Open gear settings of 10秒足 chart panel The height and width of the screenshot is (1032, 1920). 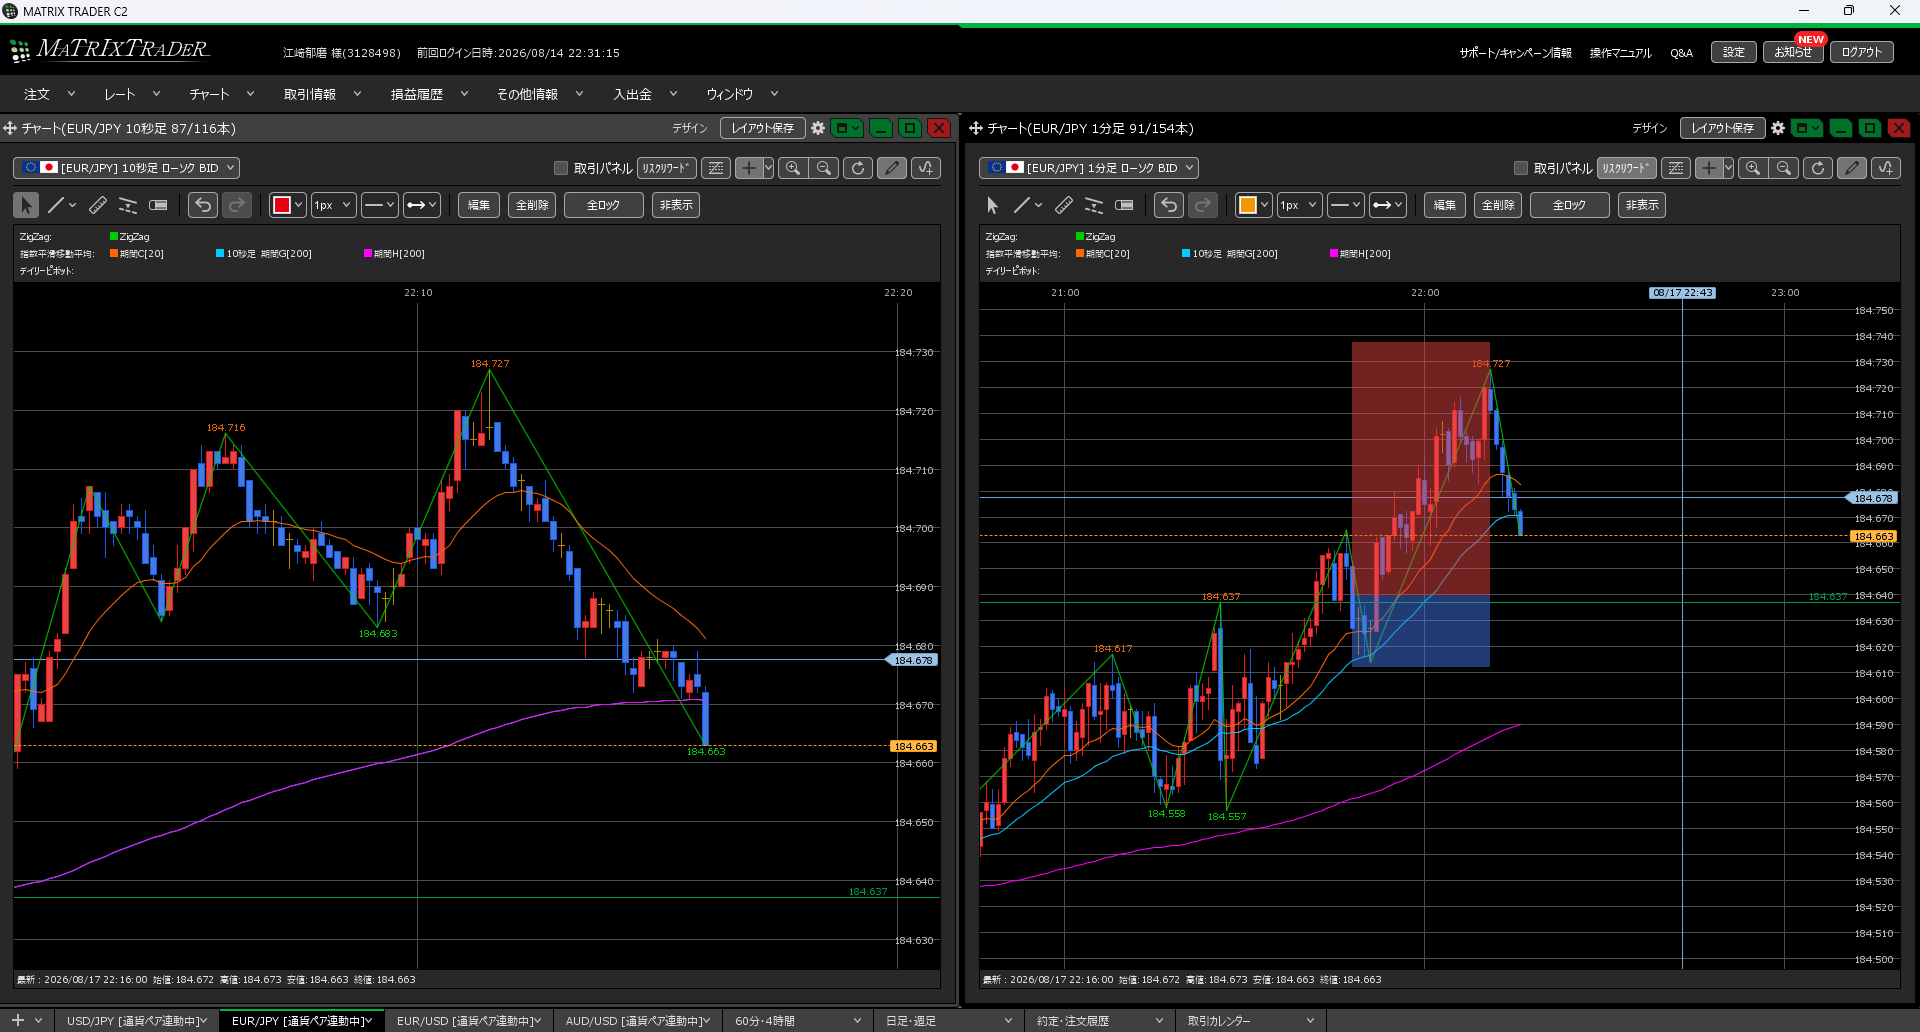(818, 128)
